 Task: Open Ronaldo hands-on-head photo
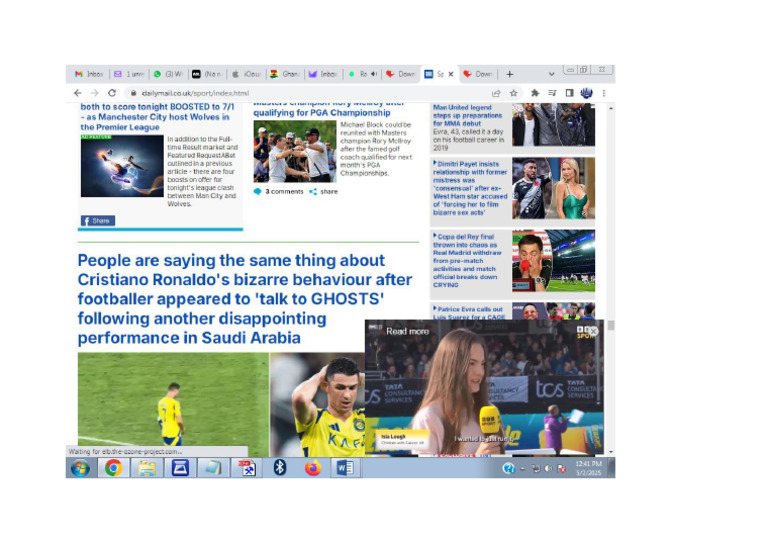point(317,404)
